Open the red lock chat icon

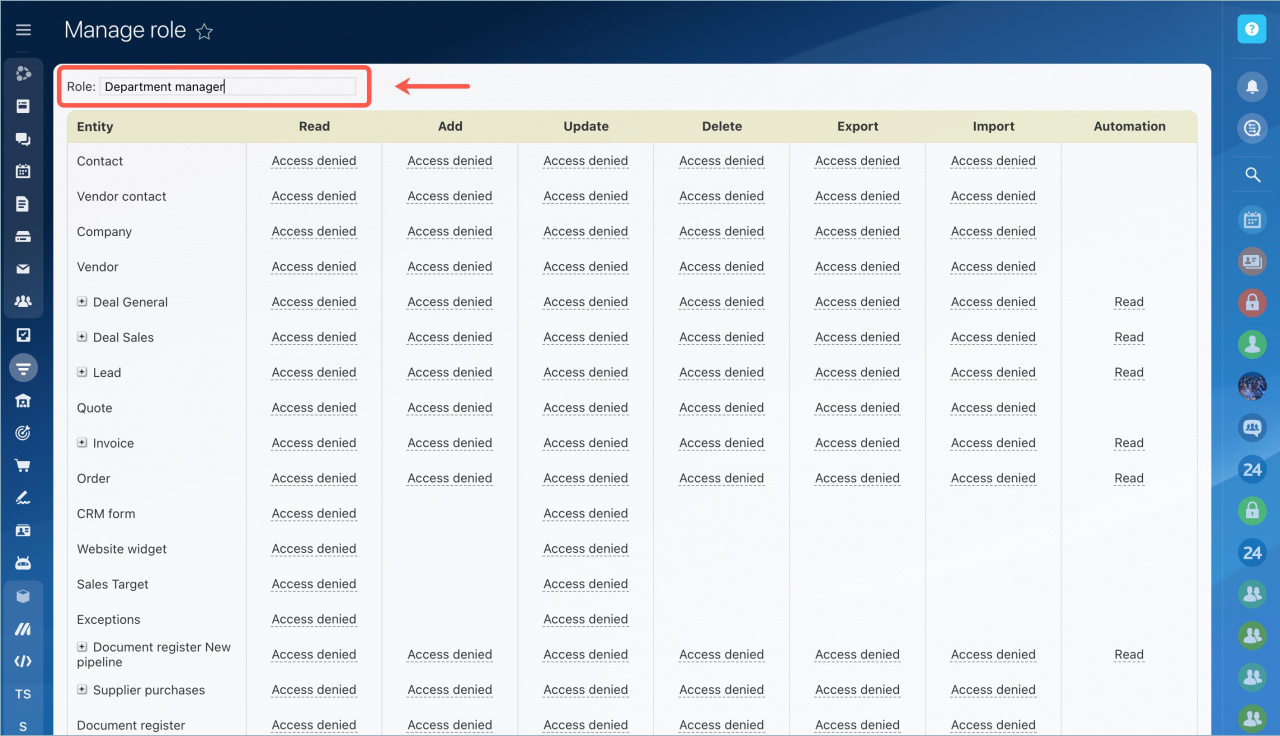[1252, 302]
